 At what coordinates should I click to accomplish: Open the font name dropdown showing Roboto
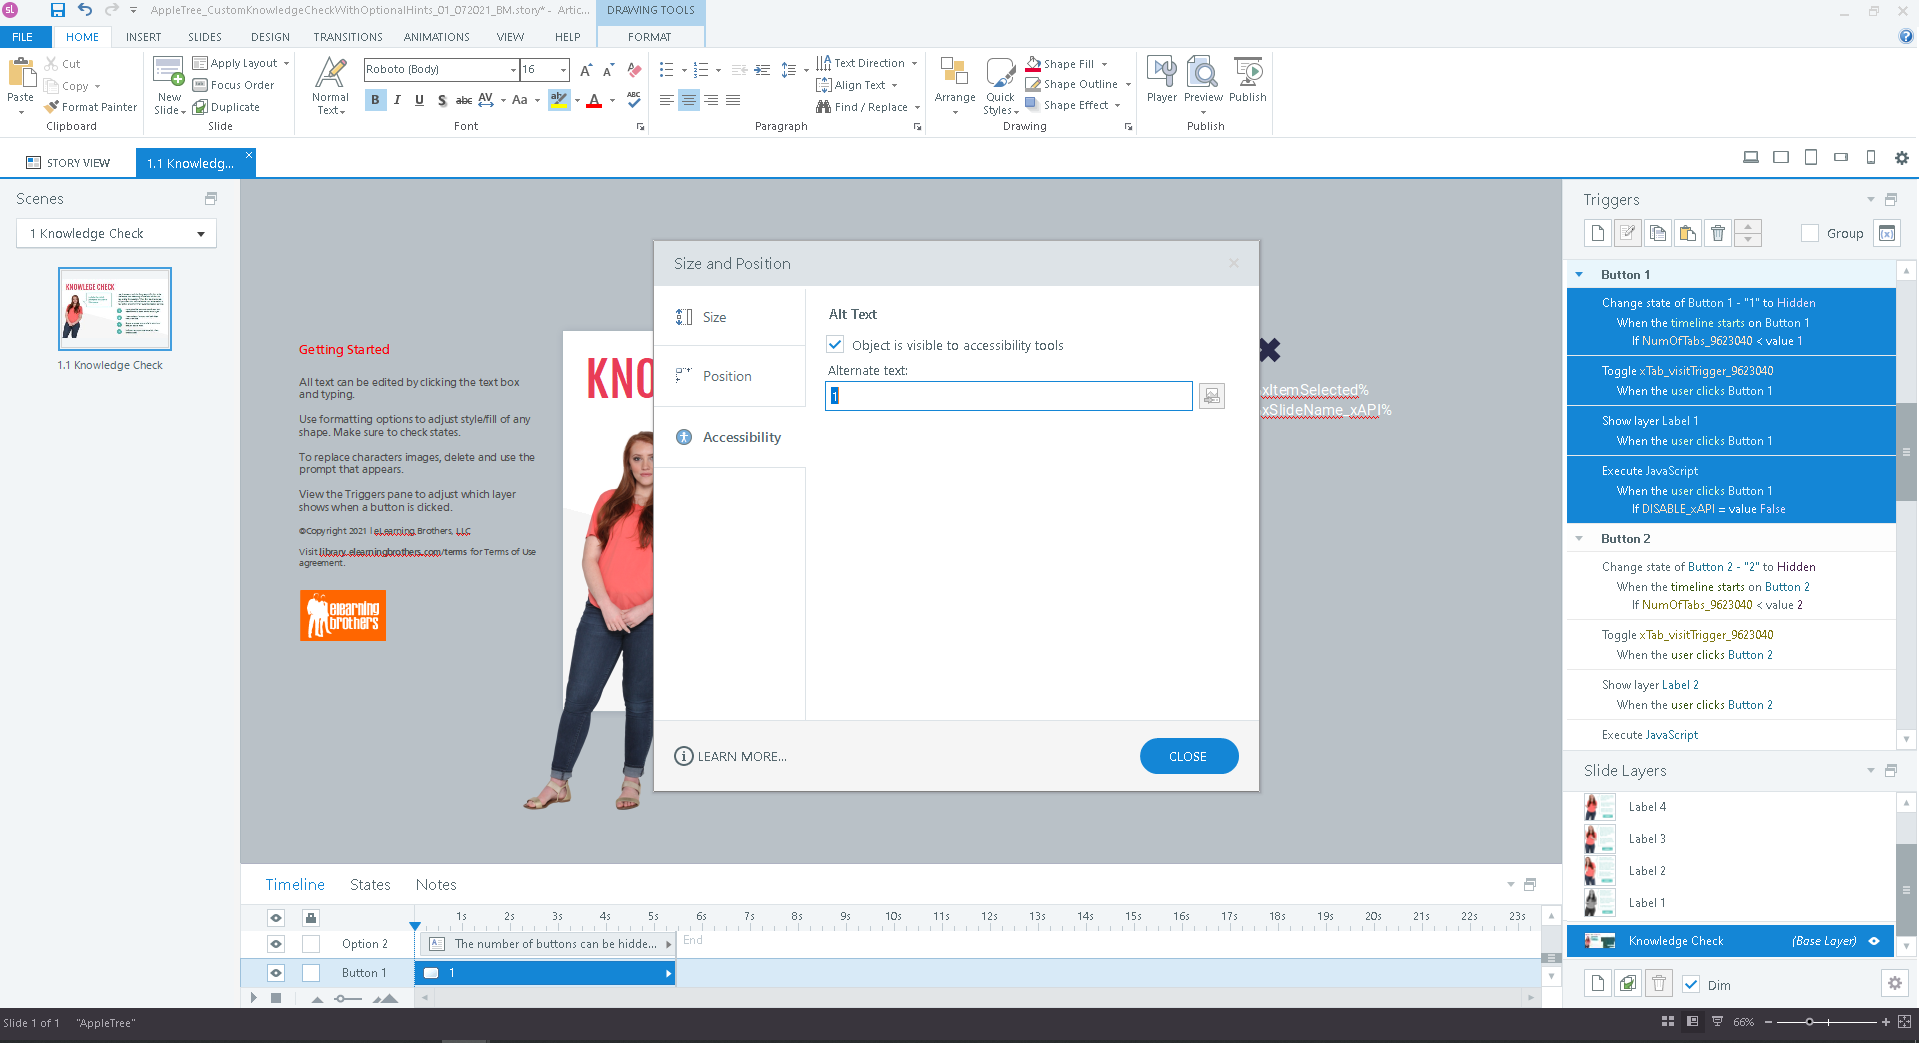point(513,70)
